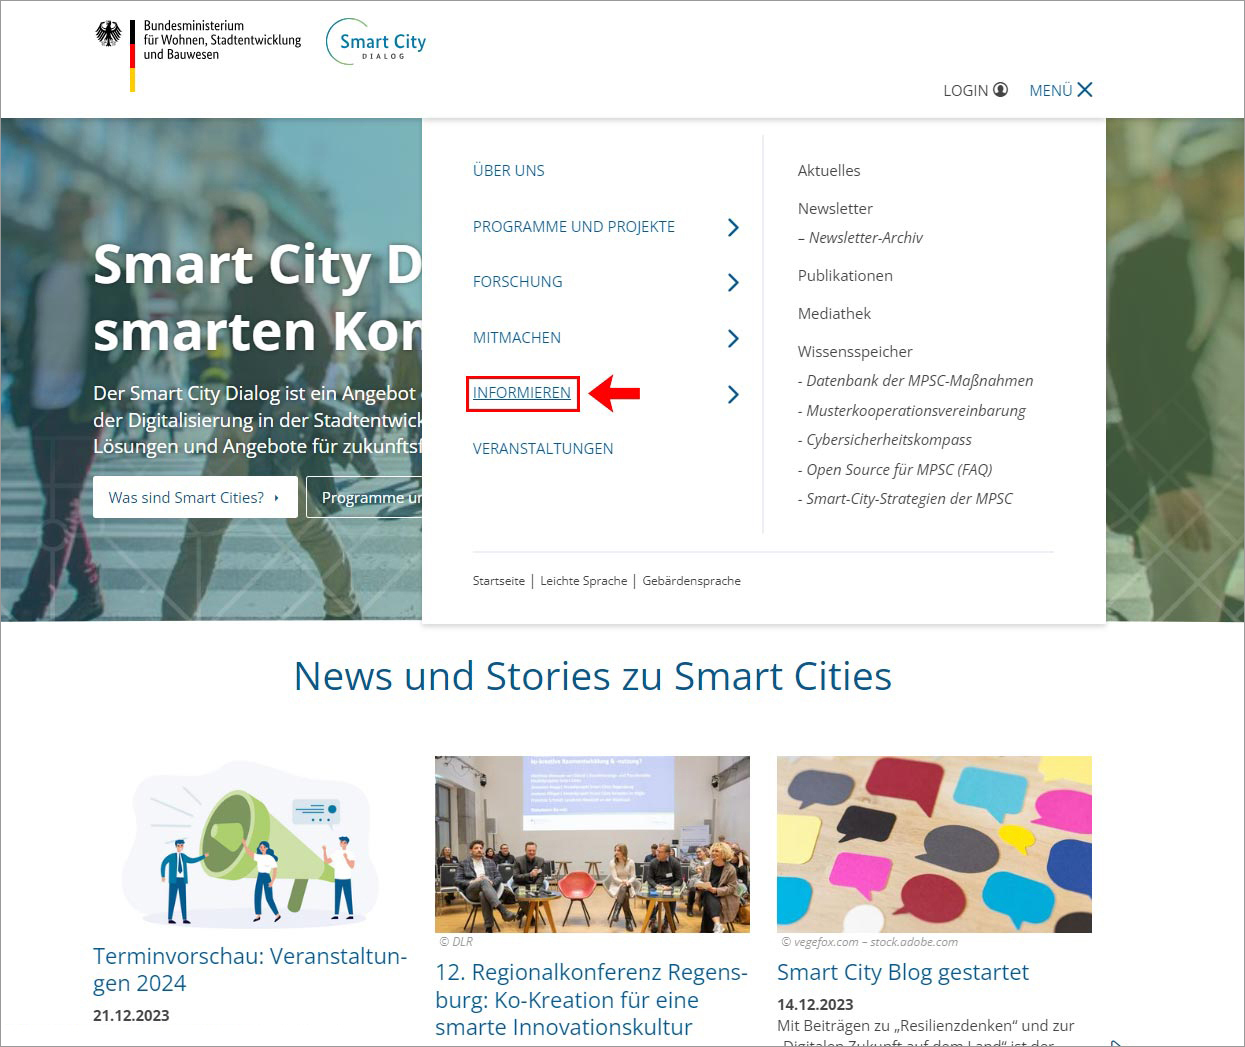Viewport: 1245px width, 1047px height.
Task: Open Datenbank der MPSC-Maßnahmen
Action: click(x=919, y=381)
